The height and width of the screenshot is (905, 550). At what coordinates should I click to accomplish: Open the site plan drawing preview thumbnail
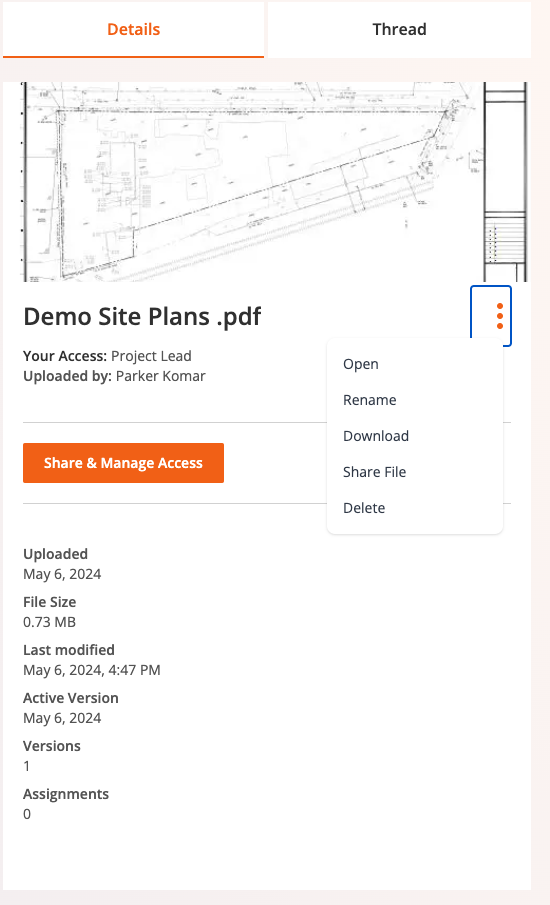275,182
